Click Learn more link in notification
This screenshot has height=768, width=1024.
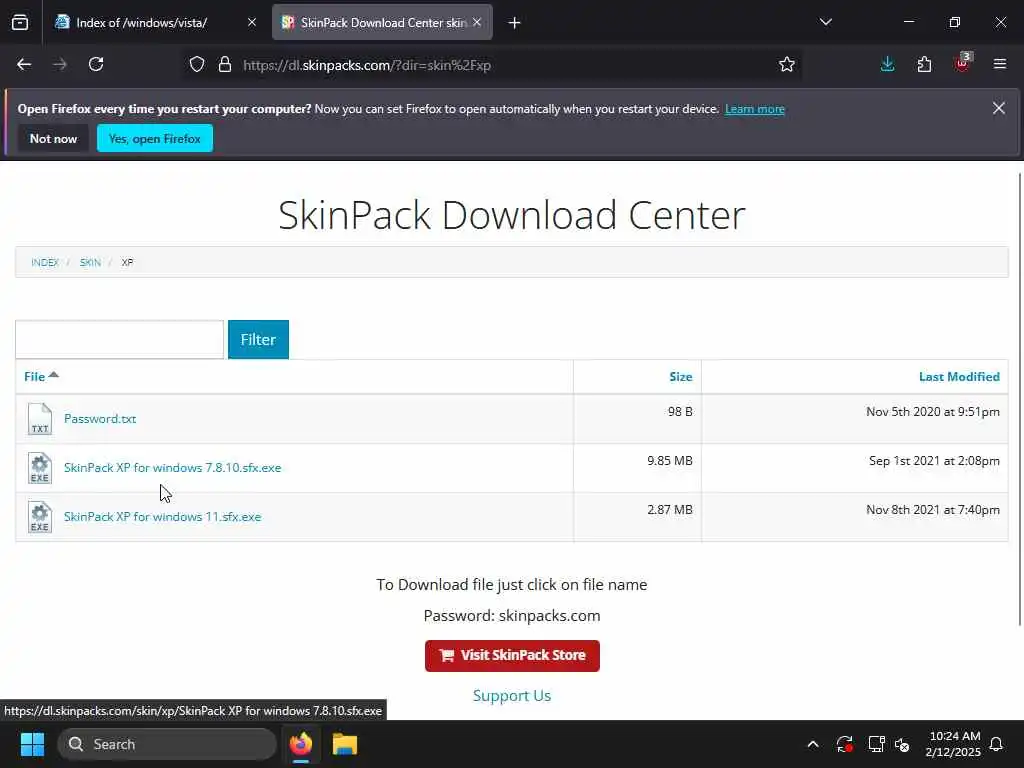point(755,109)
